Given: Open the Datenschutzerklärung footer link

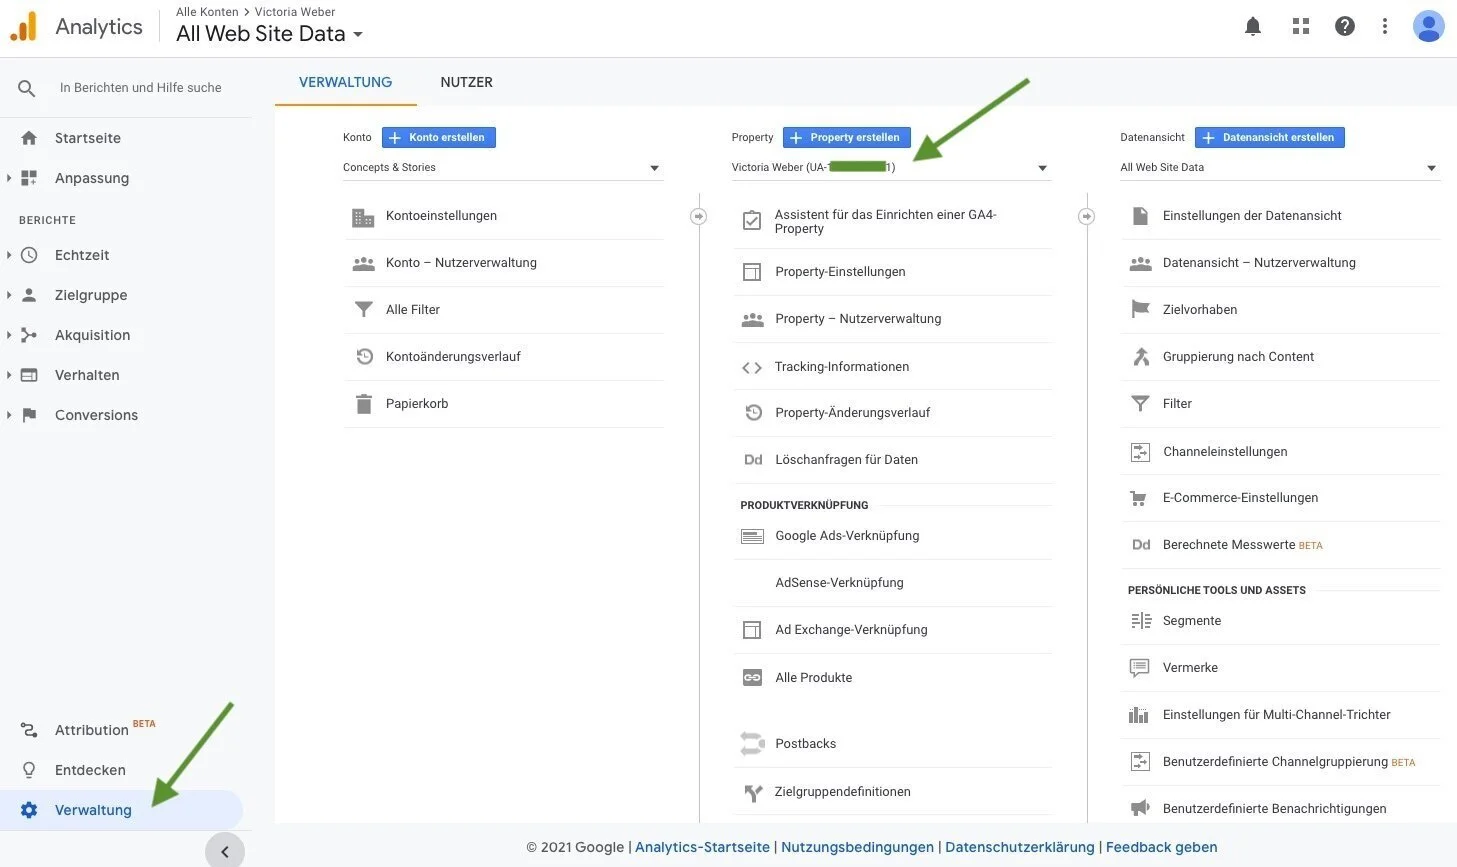Looking at the screenshot, I should click(x=1020, y=847).
